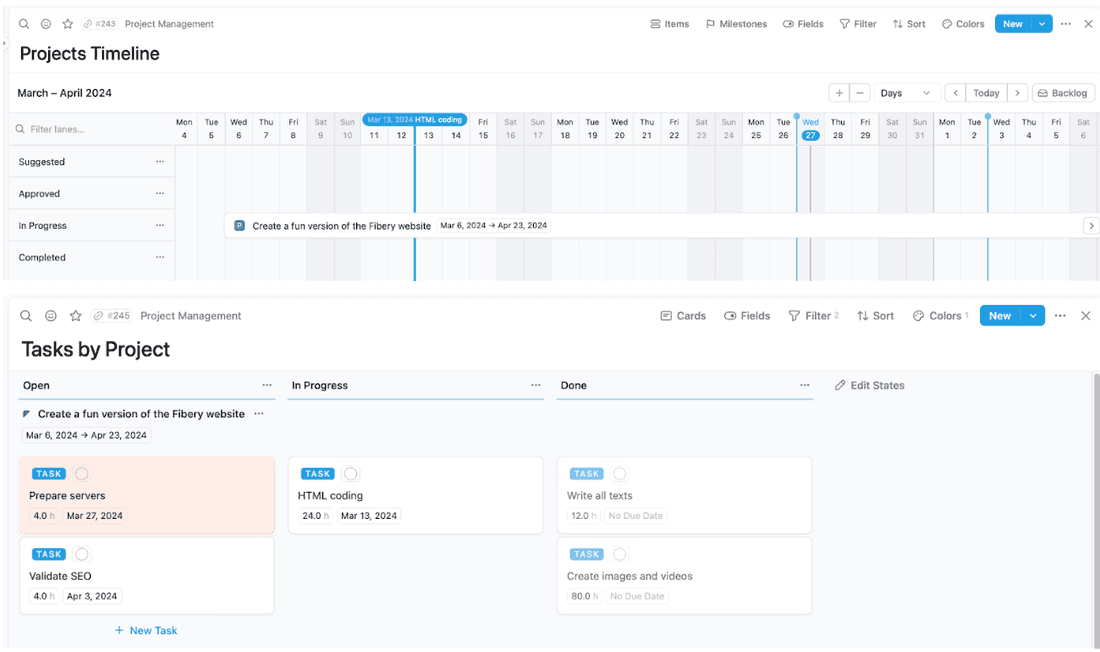Open the Cards settings in Tasks by Project
Screen dimensions: 1100x652
pyautogui.click(x=683, y=315)
